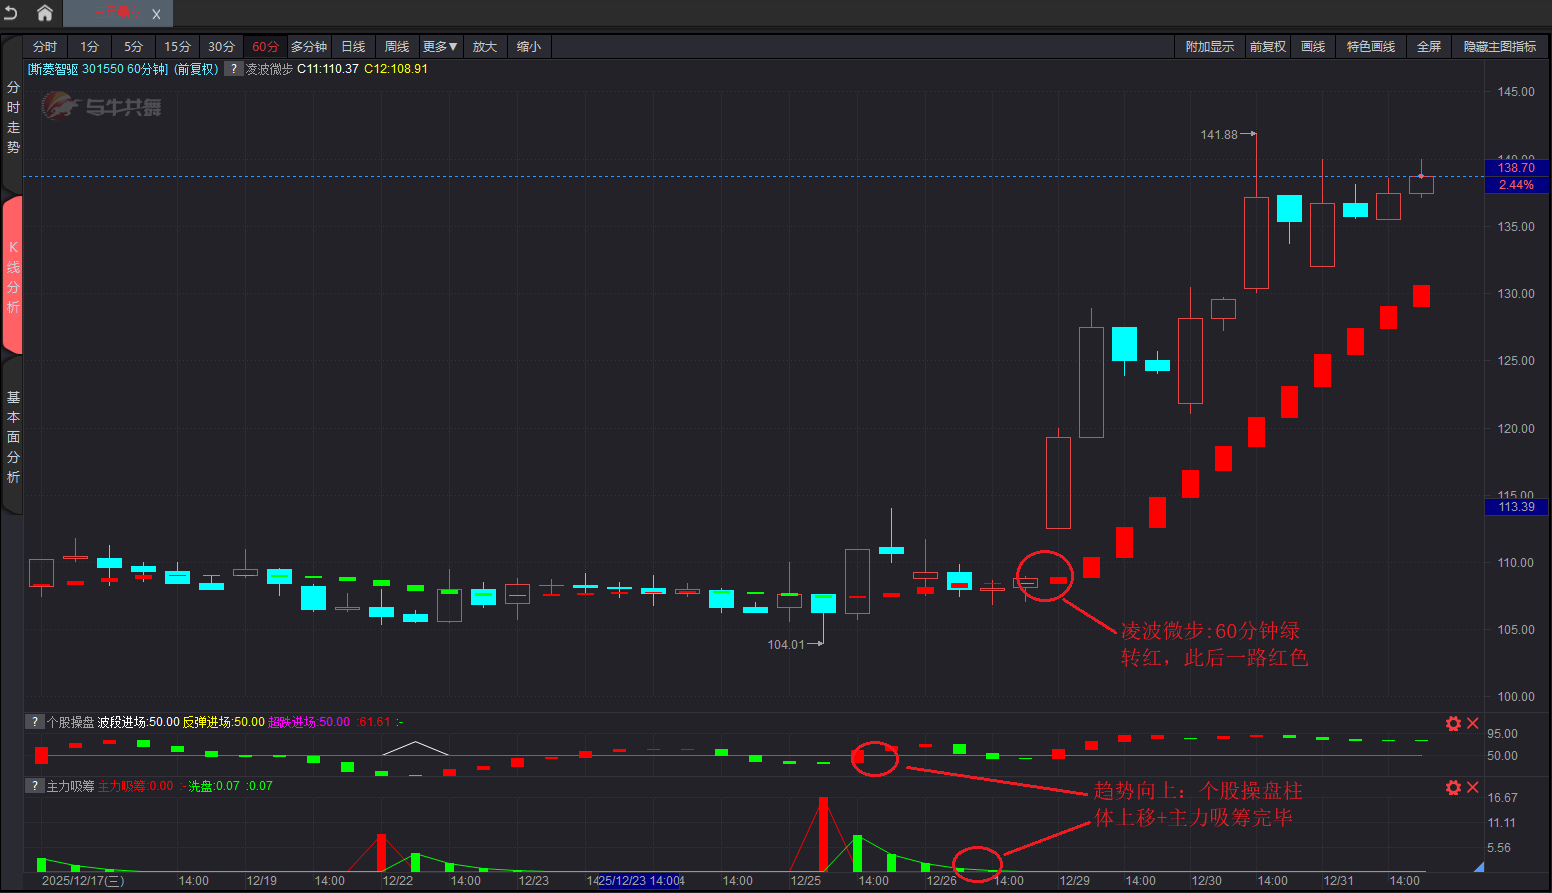
Task: Click help icon beside 主力吸筹
Action: pos(35,786)
